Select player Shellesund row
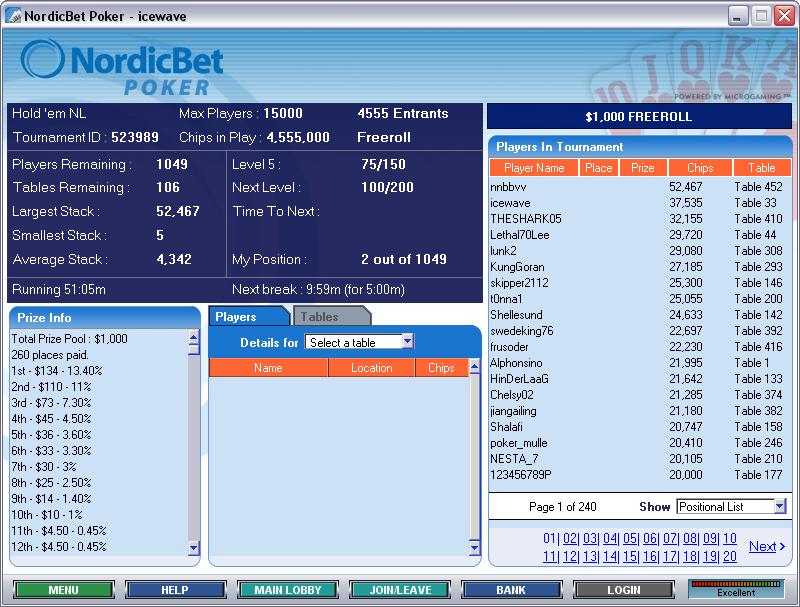800x607 pixels. tap(640, 315)
